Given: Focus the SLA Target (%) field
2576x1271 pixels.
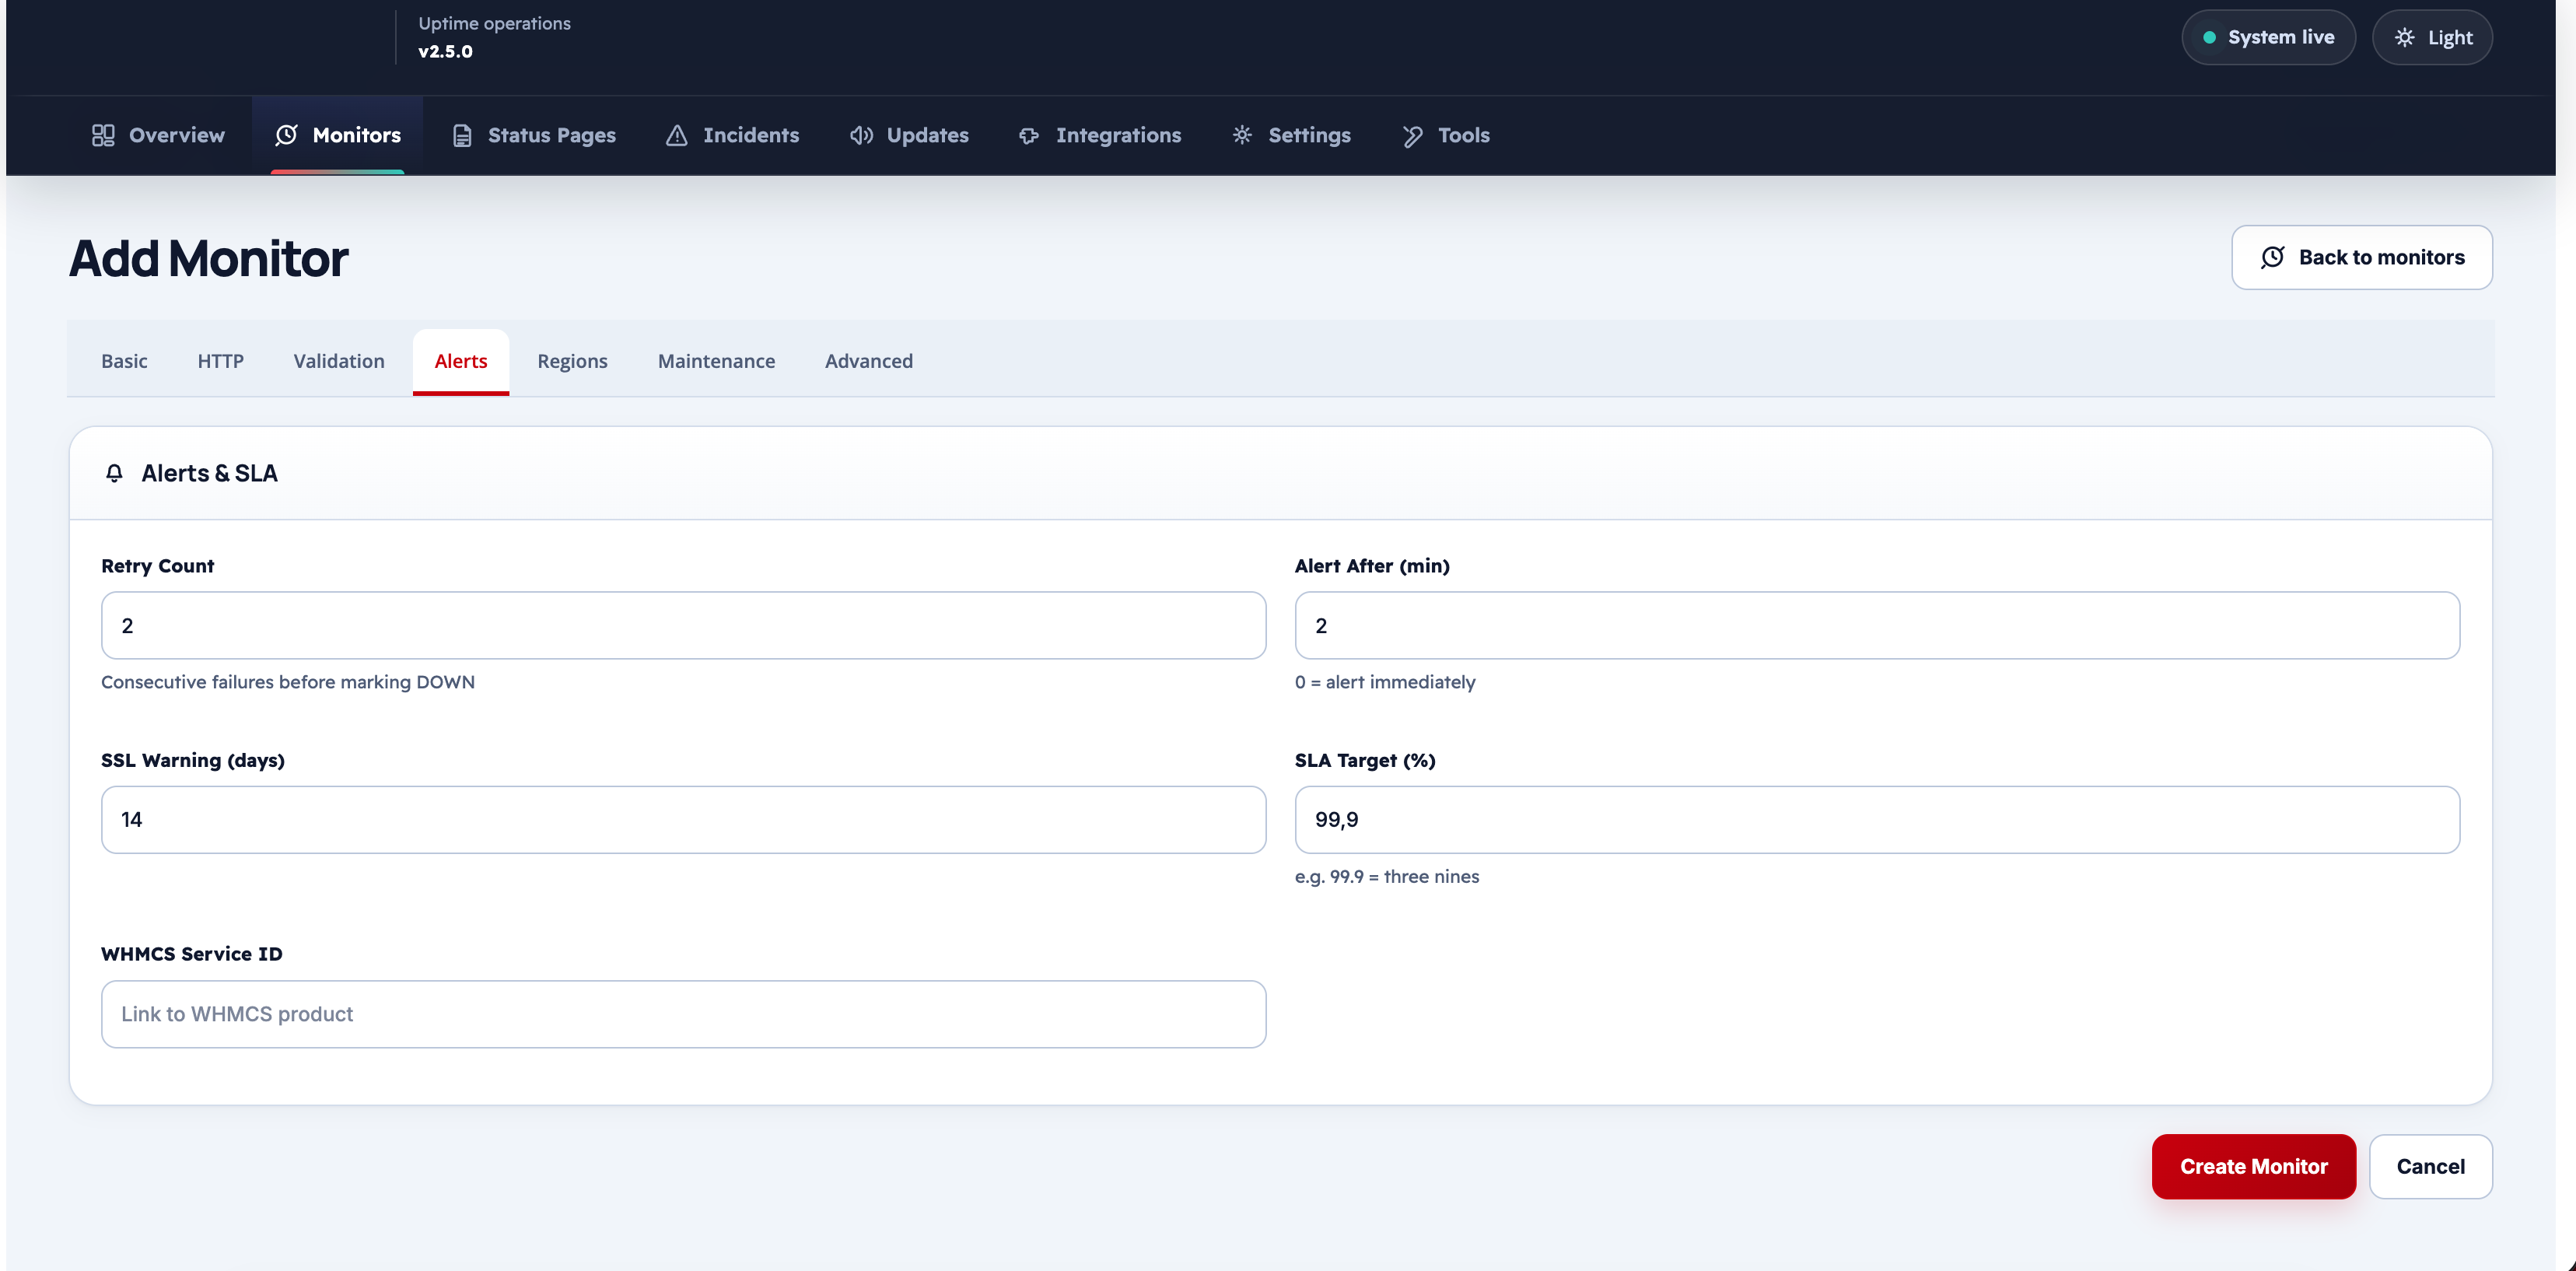Looking at the screenshot, I should (x=1877, y=820).
